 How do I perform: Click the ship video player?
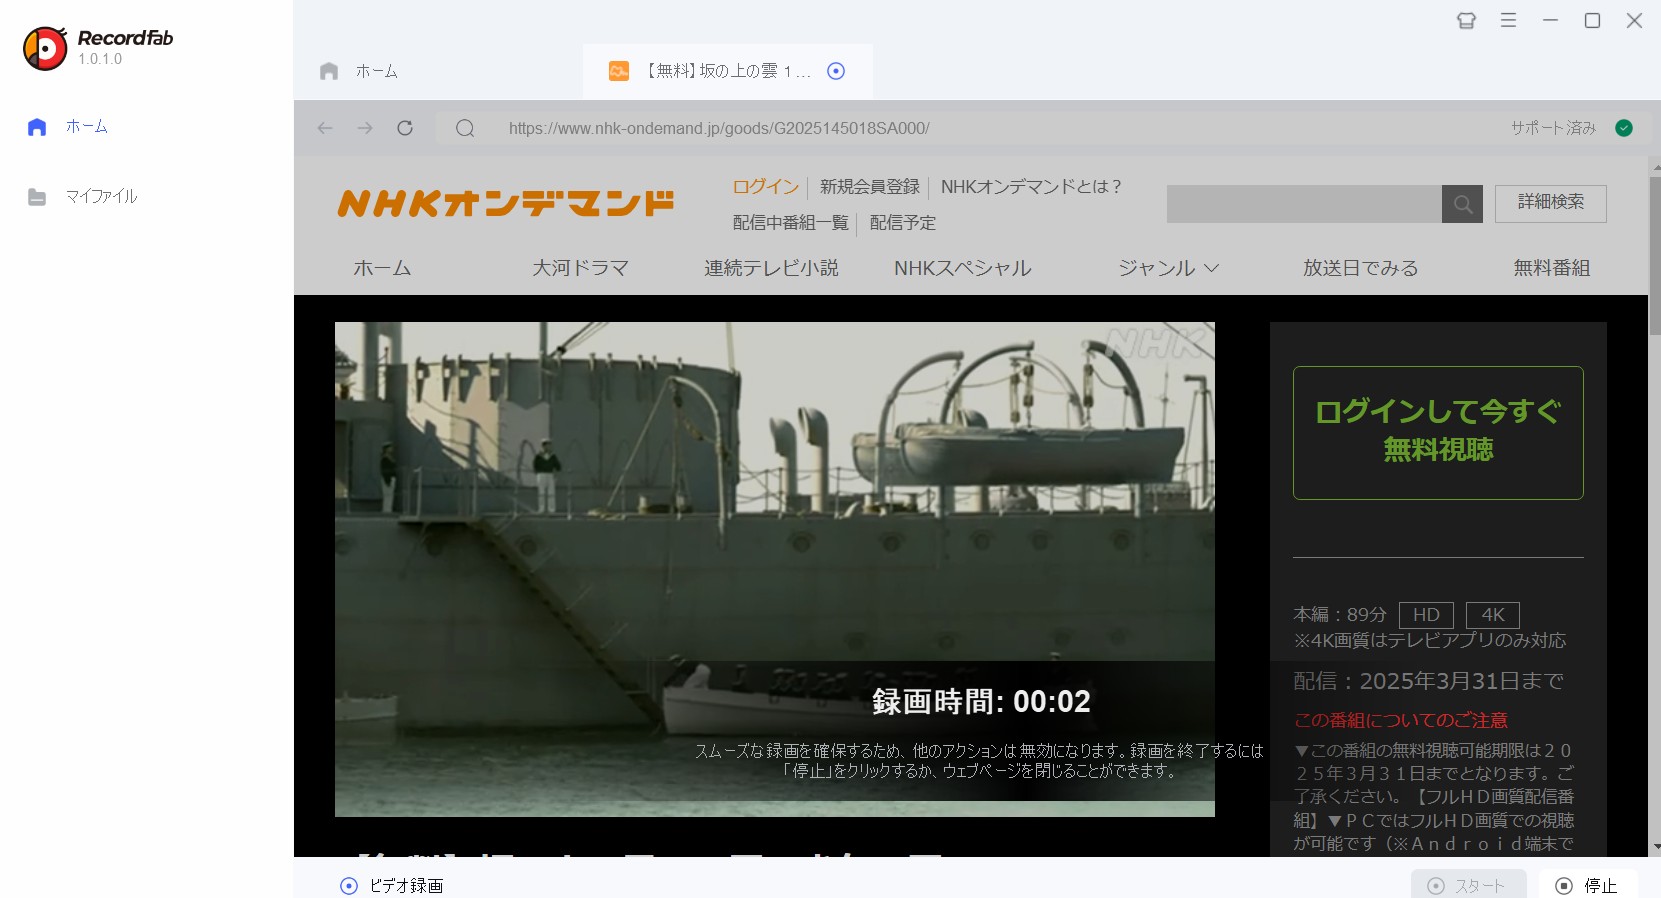pos(775,569)
